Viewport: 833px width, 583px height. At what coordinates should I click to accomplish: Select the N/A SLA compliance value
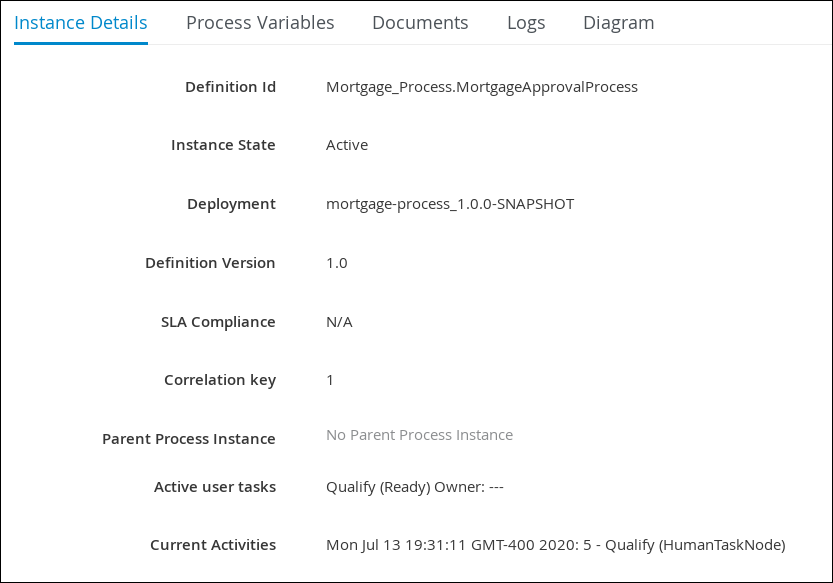339,322
